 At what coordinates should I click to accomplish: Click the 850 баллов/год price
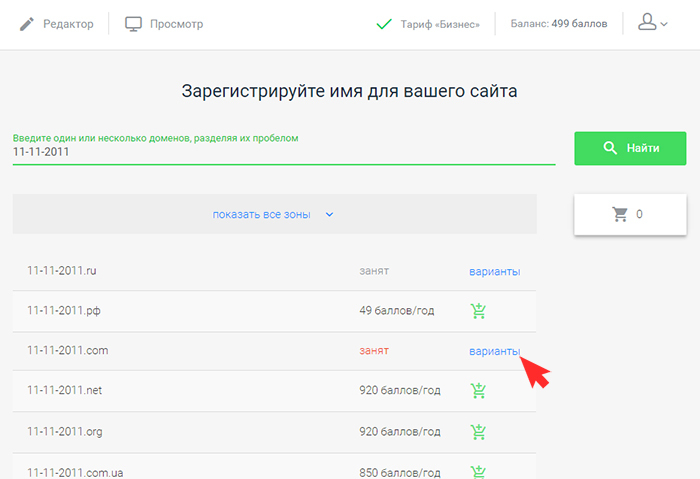click(400, 472)
